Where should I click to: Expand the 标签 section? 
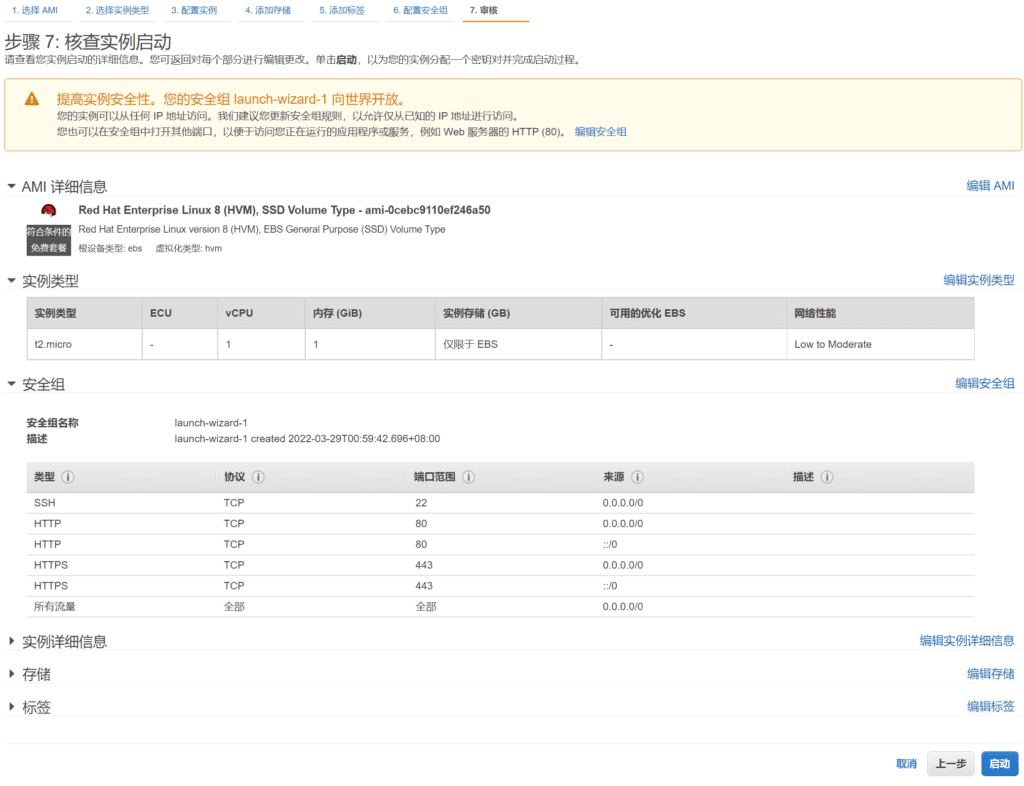[x=12, y=707]
